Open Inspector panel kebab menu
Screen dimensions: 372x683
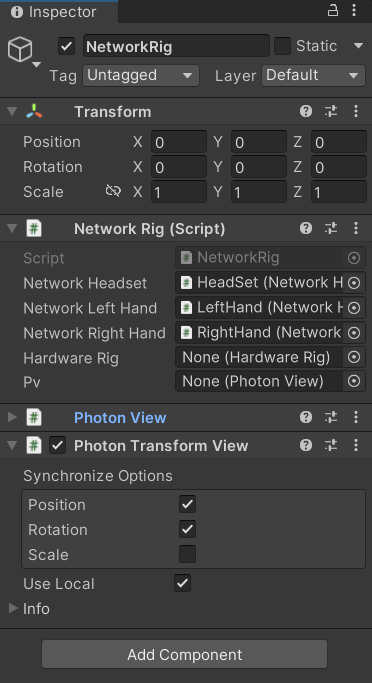point(354,11)
